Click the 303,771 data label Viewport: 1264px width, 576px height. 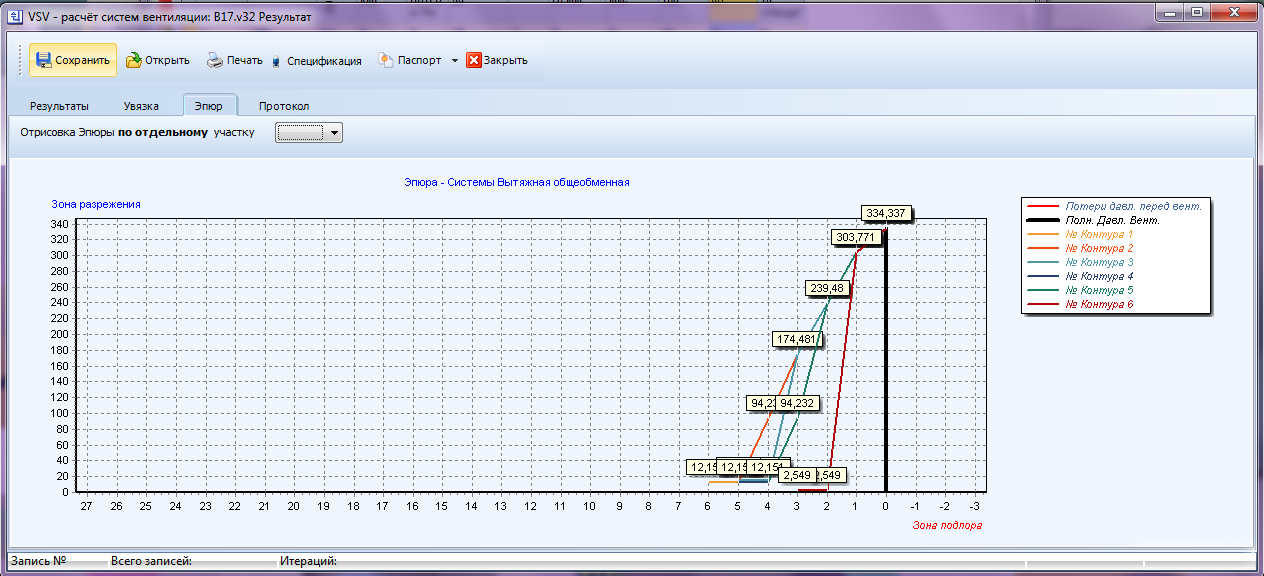[856, 237]
